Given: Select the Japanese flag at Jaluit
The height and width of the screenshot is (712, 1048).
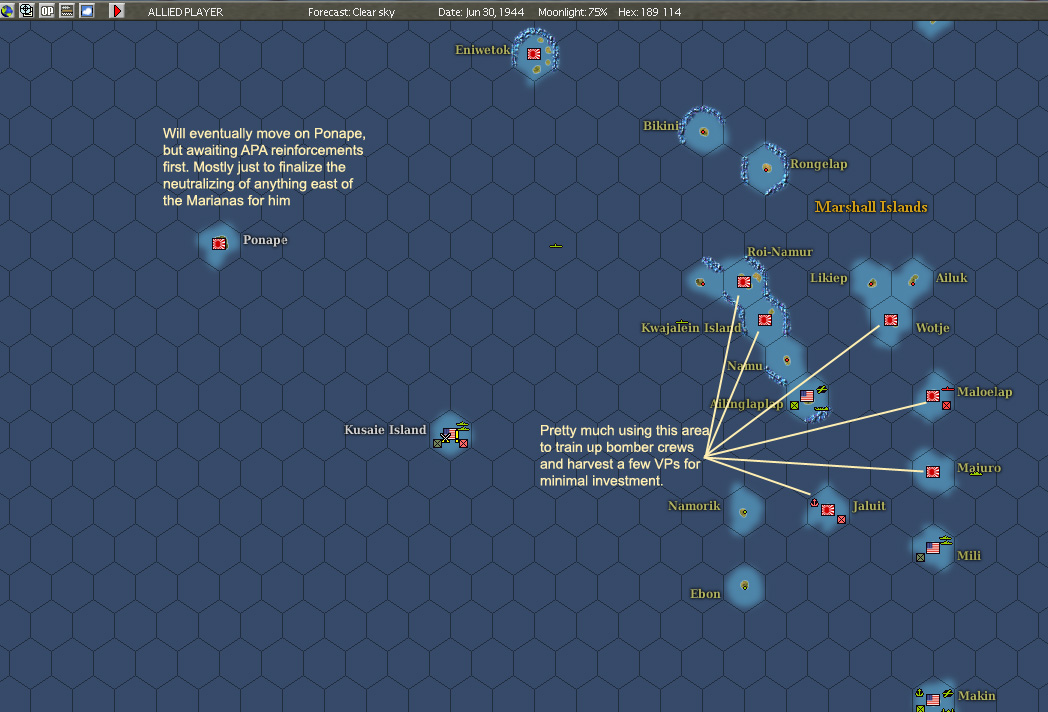Looking at the screenshot, I should [828, 510].
